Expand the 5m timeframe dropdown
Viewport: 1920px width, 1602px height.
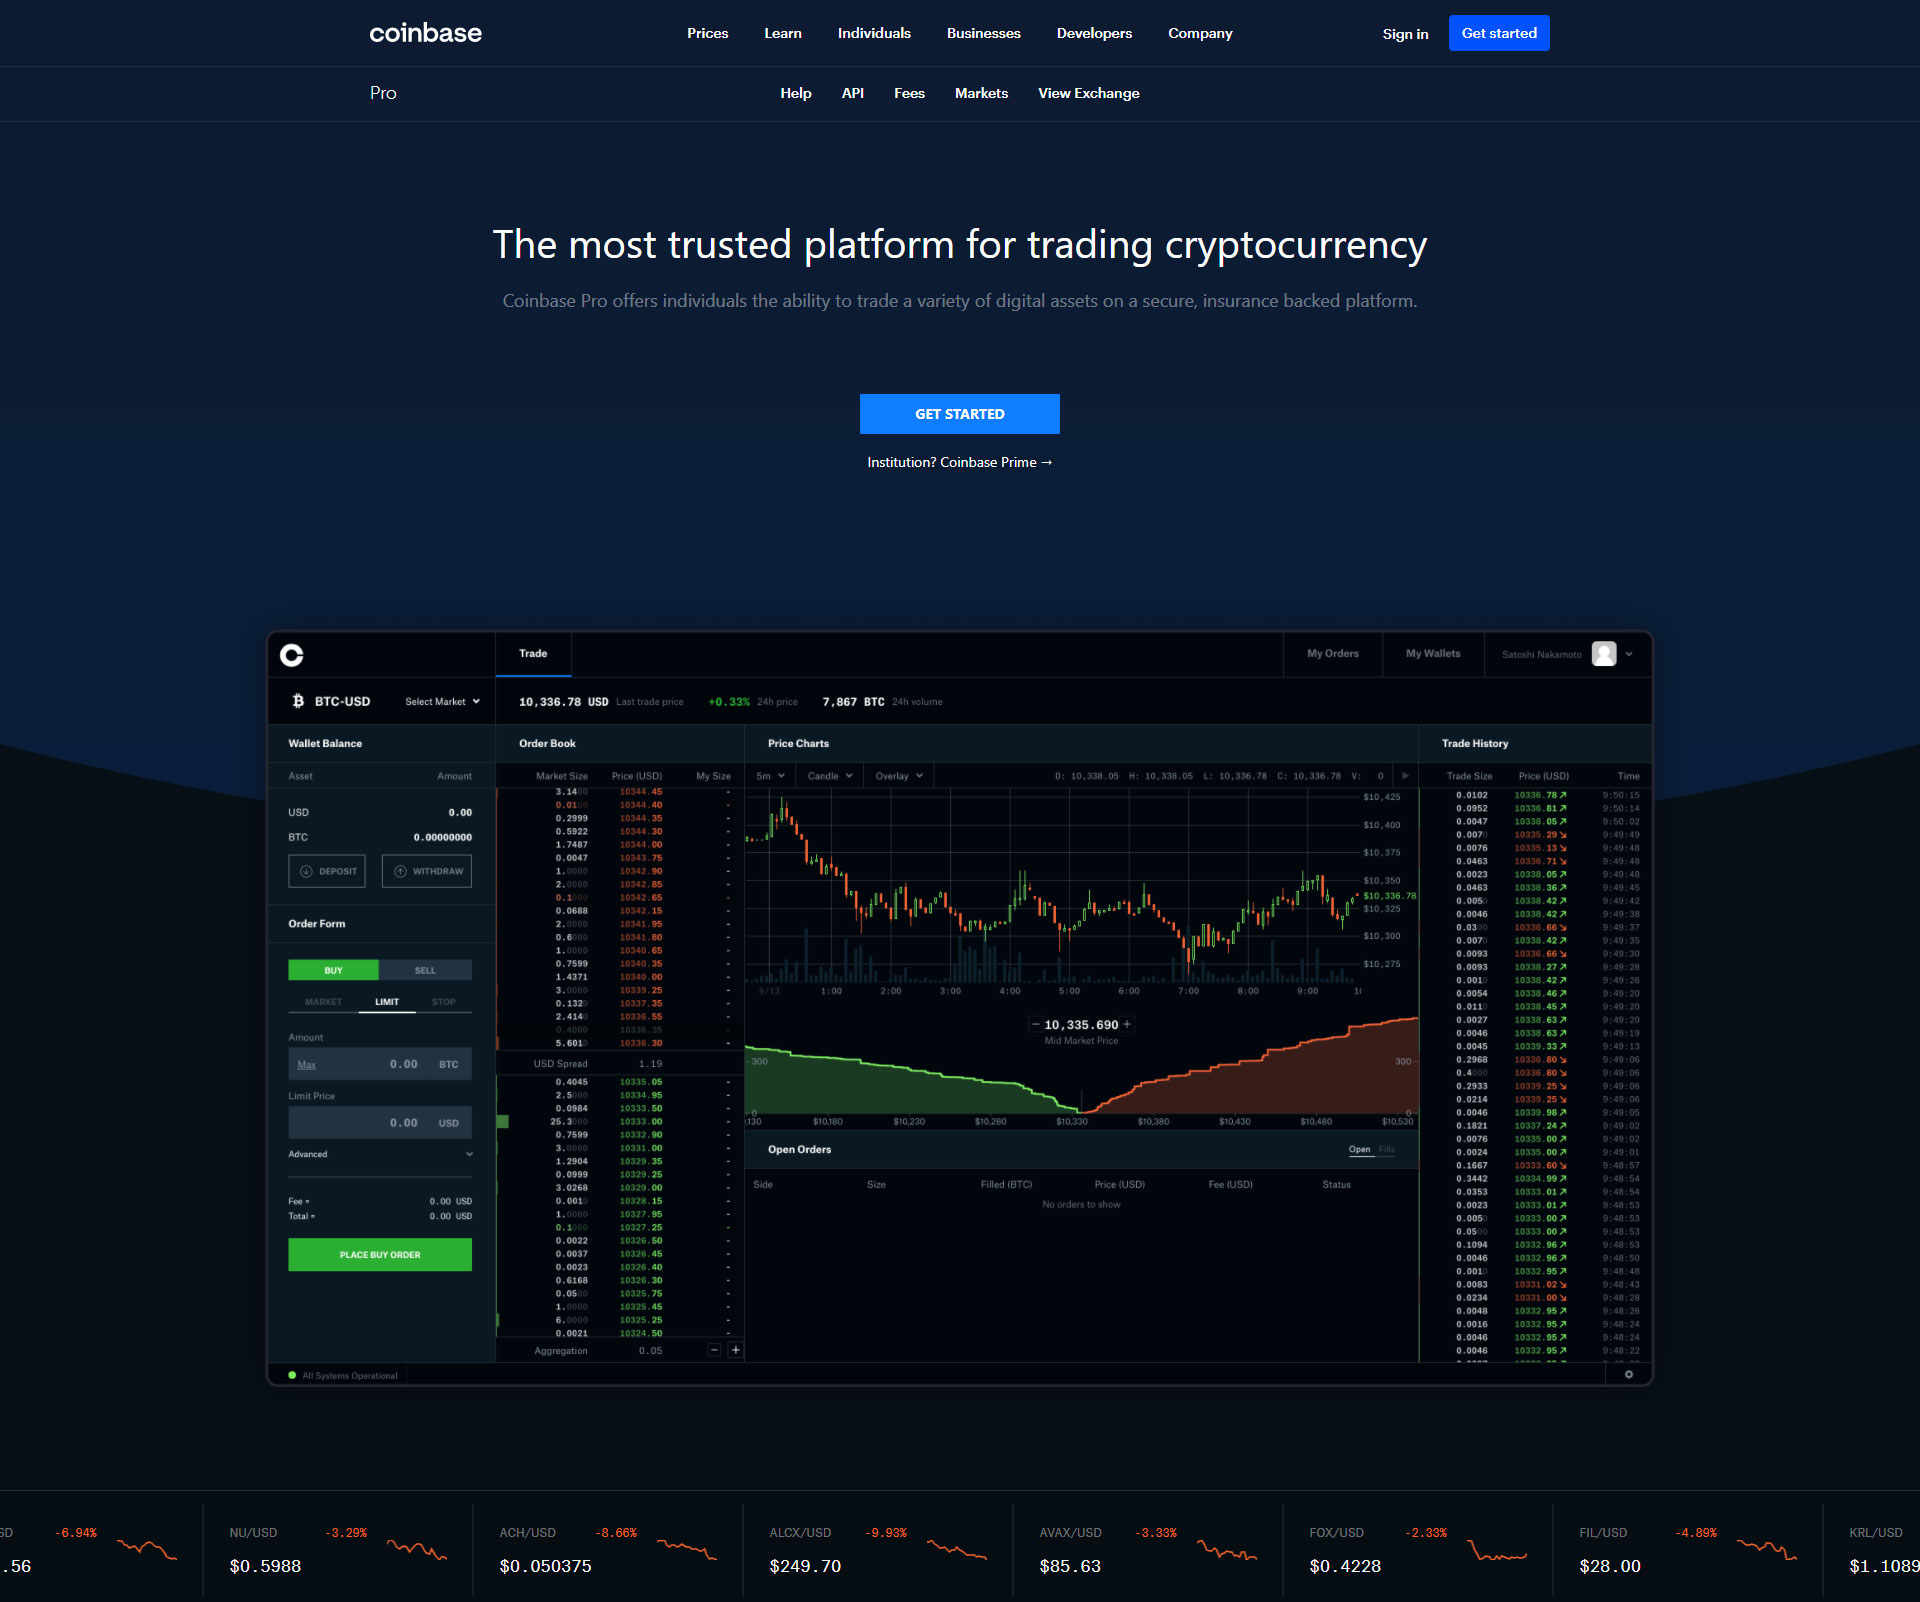(770, 776)
